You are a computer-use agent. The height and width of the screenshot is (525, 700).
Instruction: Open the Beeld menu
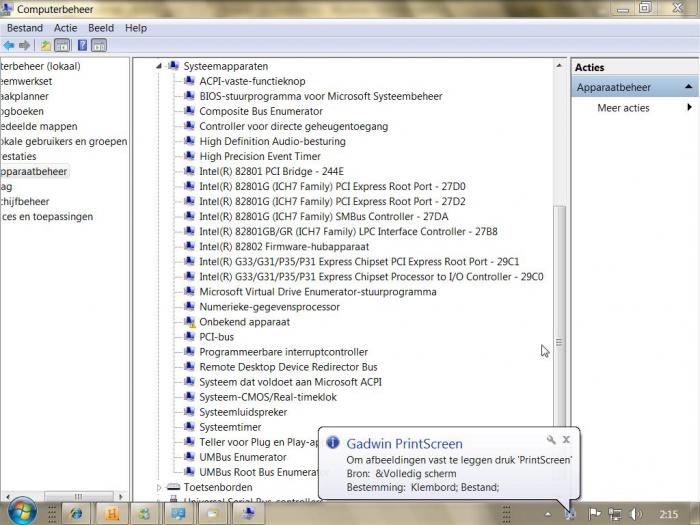(101, 28)
